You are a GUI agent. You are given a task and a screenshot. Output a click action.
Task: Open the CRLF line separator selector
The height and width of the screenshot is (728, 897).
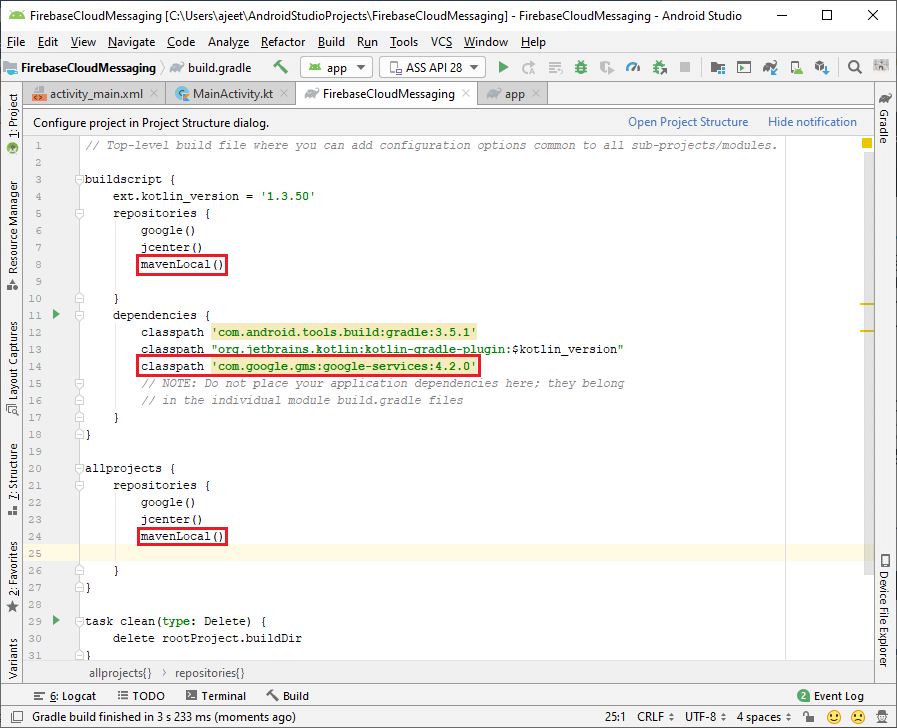point(655,717)
